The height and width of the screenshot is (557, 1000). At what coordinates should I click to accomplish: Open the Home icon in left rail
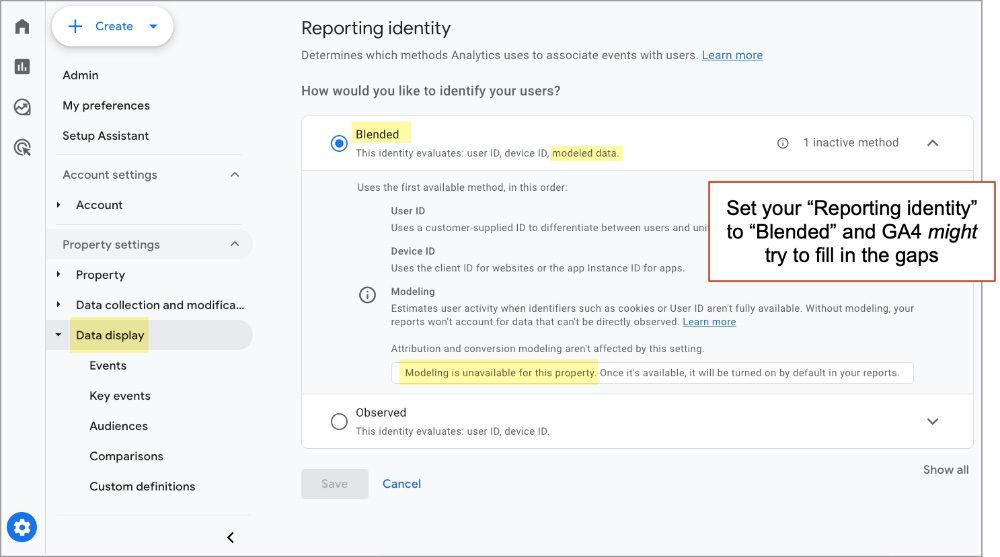pyautogui.click(x=22, y=26)
